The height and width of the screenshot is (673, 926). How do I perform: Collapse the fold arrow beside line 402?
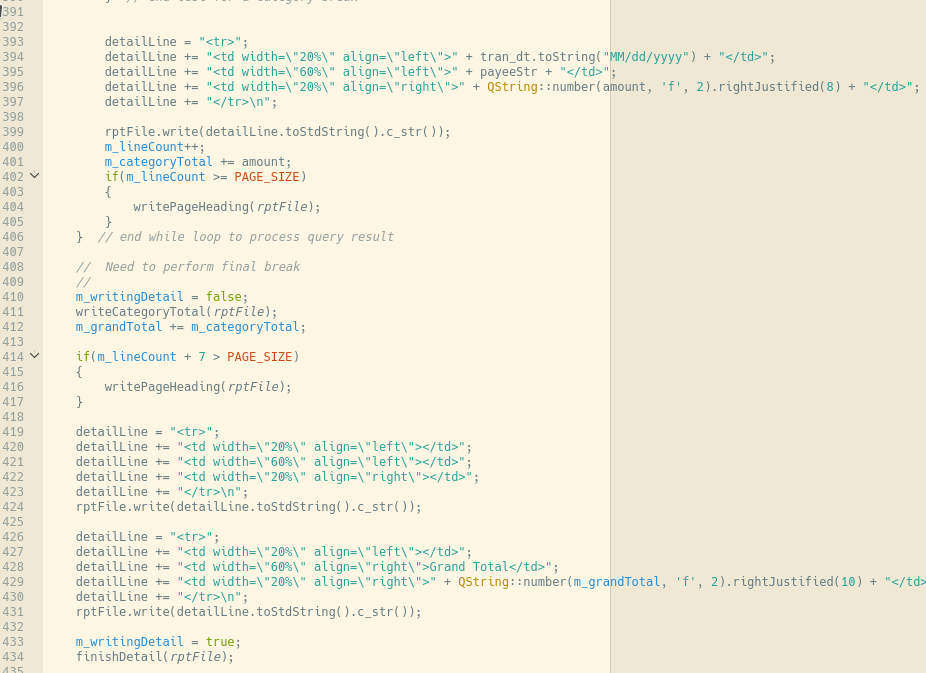[35, 175]
